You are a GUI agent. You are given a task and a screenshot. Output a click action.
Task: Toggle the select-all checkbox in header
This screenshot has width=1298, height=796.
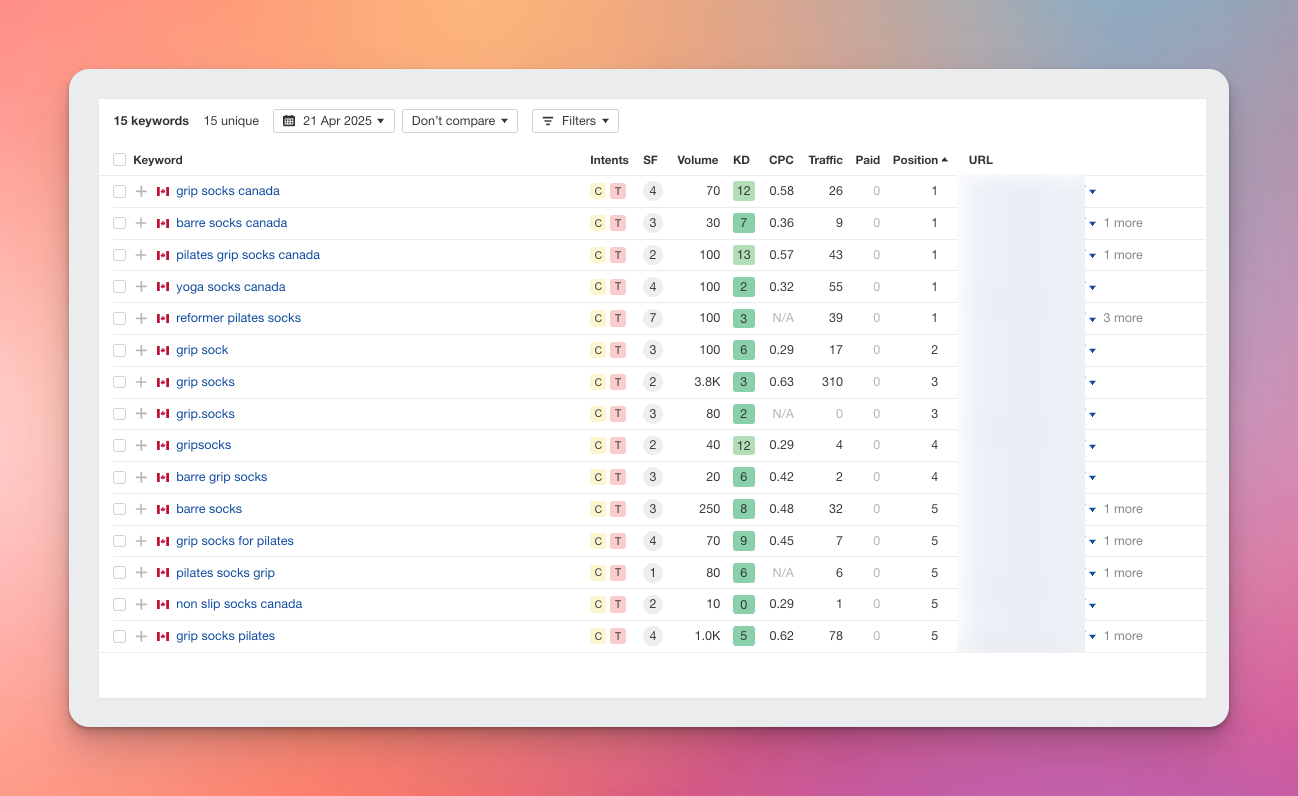tap(120, 160)
